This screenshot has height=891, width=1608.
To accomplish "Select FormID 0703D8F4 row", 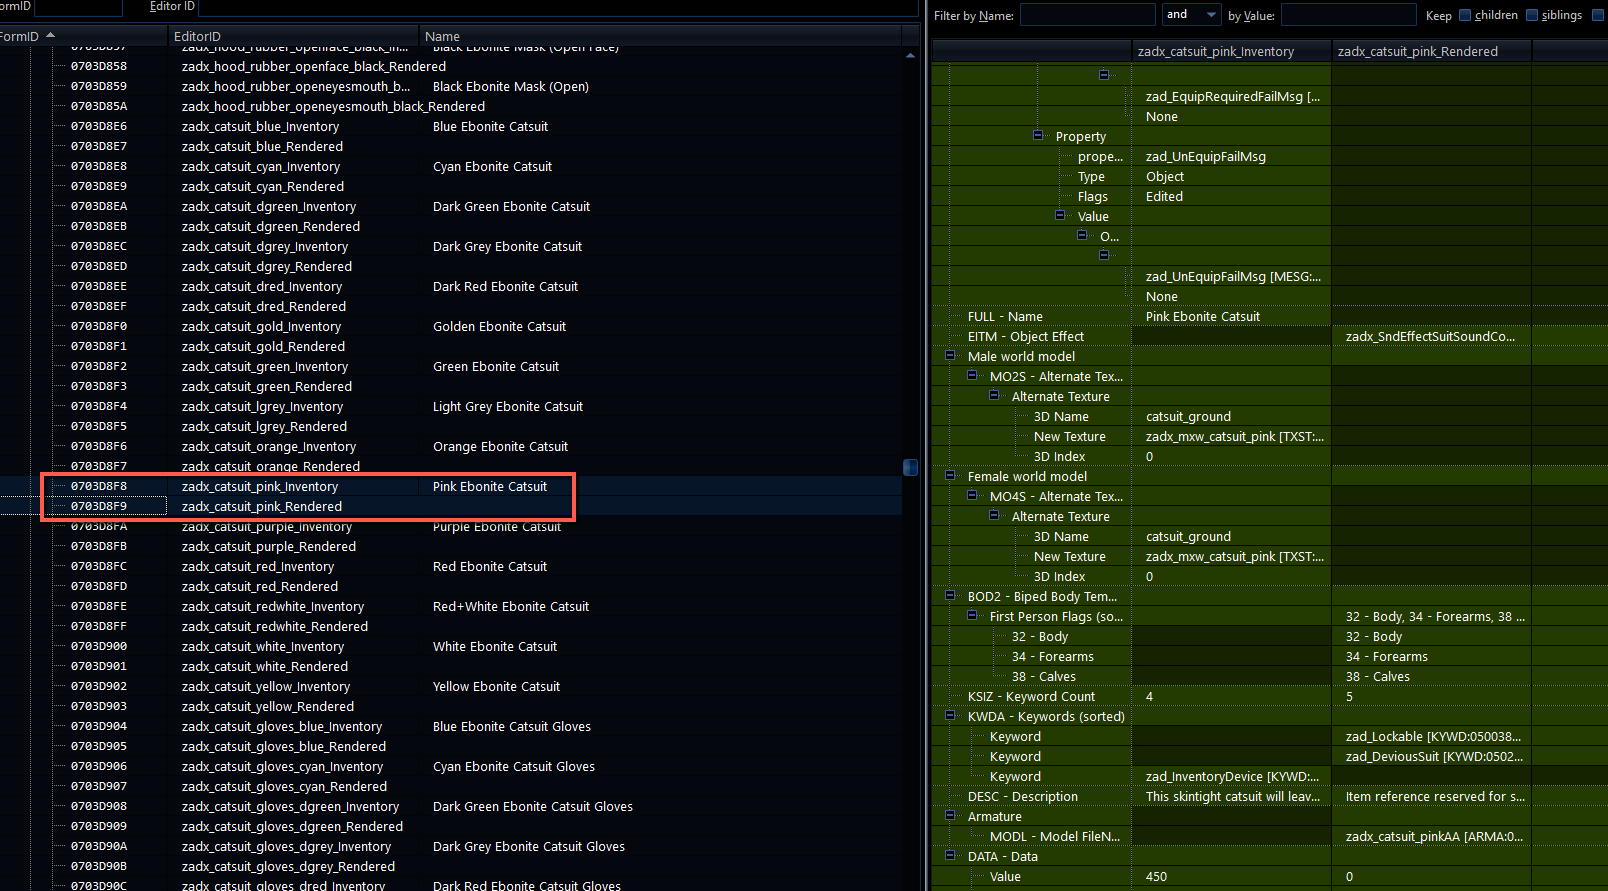I will (450, 406).
